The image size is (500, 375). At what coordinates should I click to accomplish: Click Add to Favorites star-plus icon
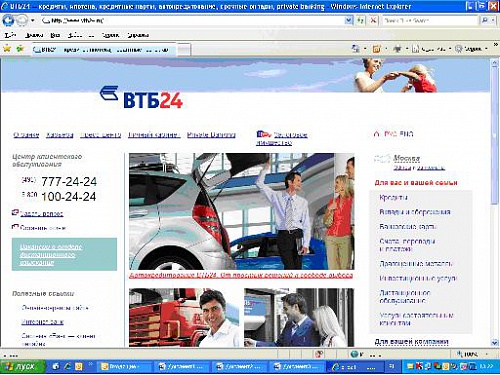[x=20, y=49]
